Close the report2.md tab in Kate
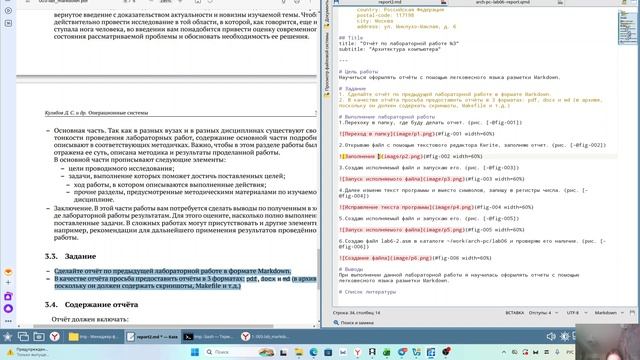The height and width of the screenshot is (360, 640). coord(444,2)
